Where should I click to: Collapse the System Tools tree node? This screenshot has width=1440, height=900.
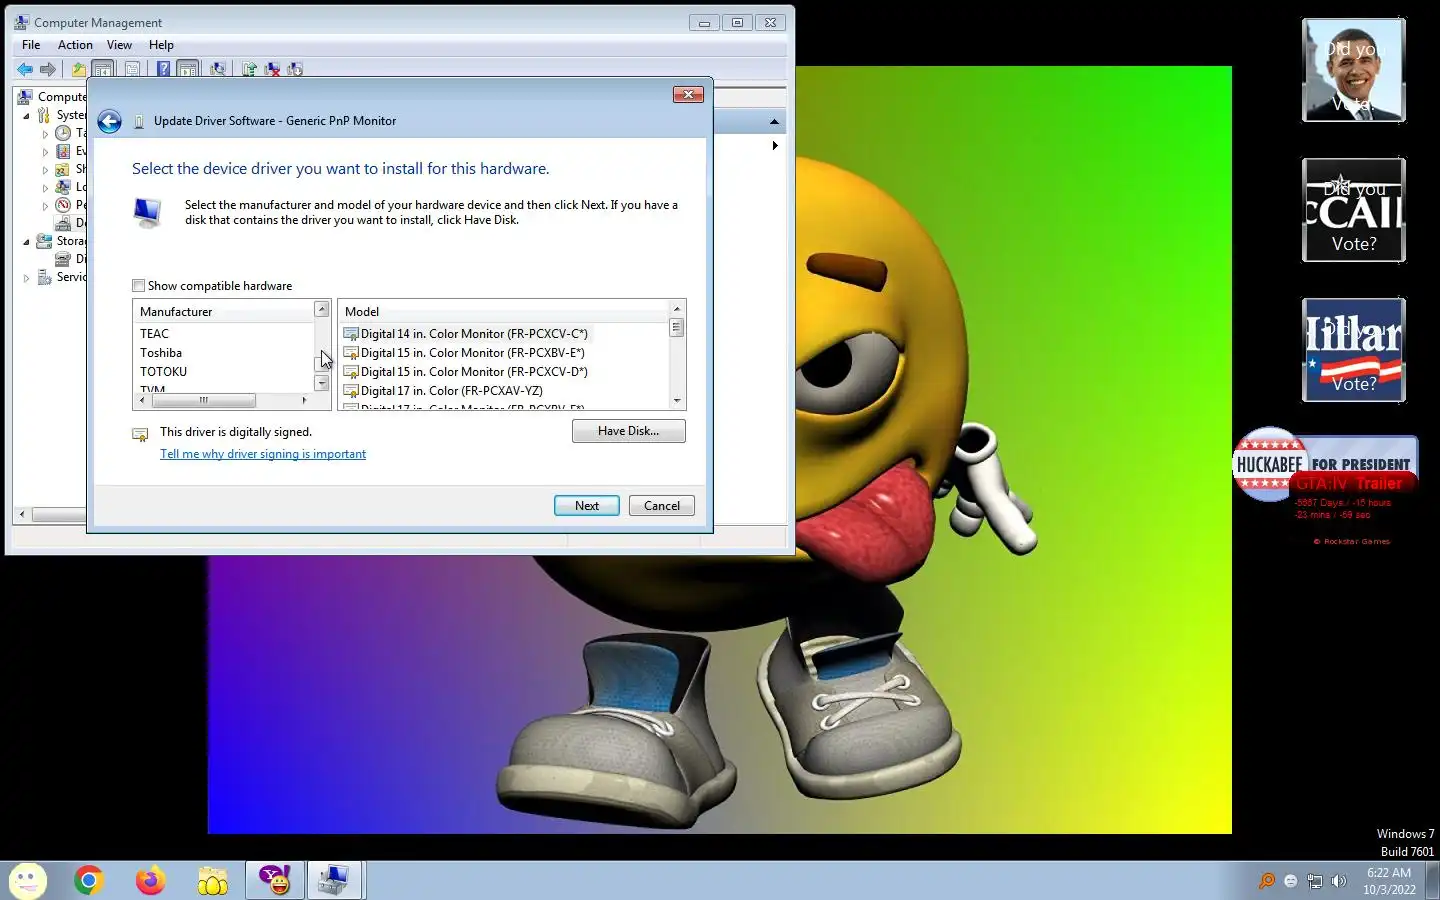tap(27, 115)
